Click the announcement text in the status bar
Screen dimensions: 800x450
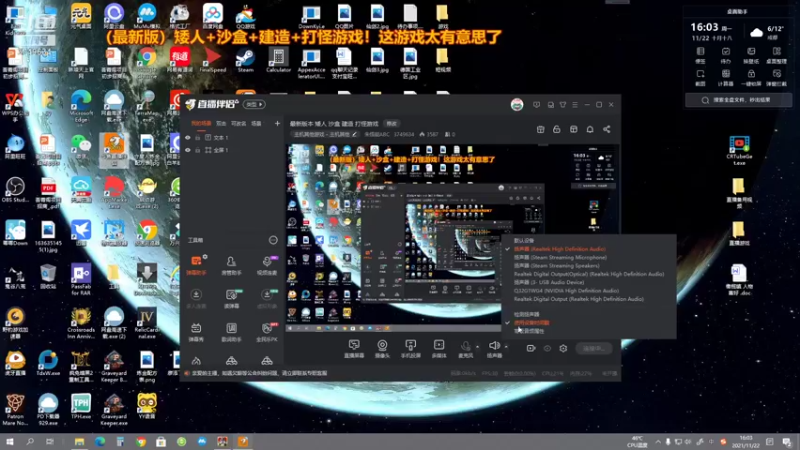(259, 373)
